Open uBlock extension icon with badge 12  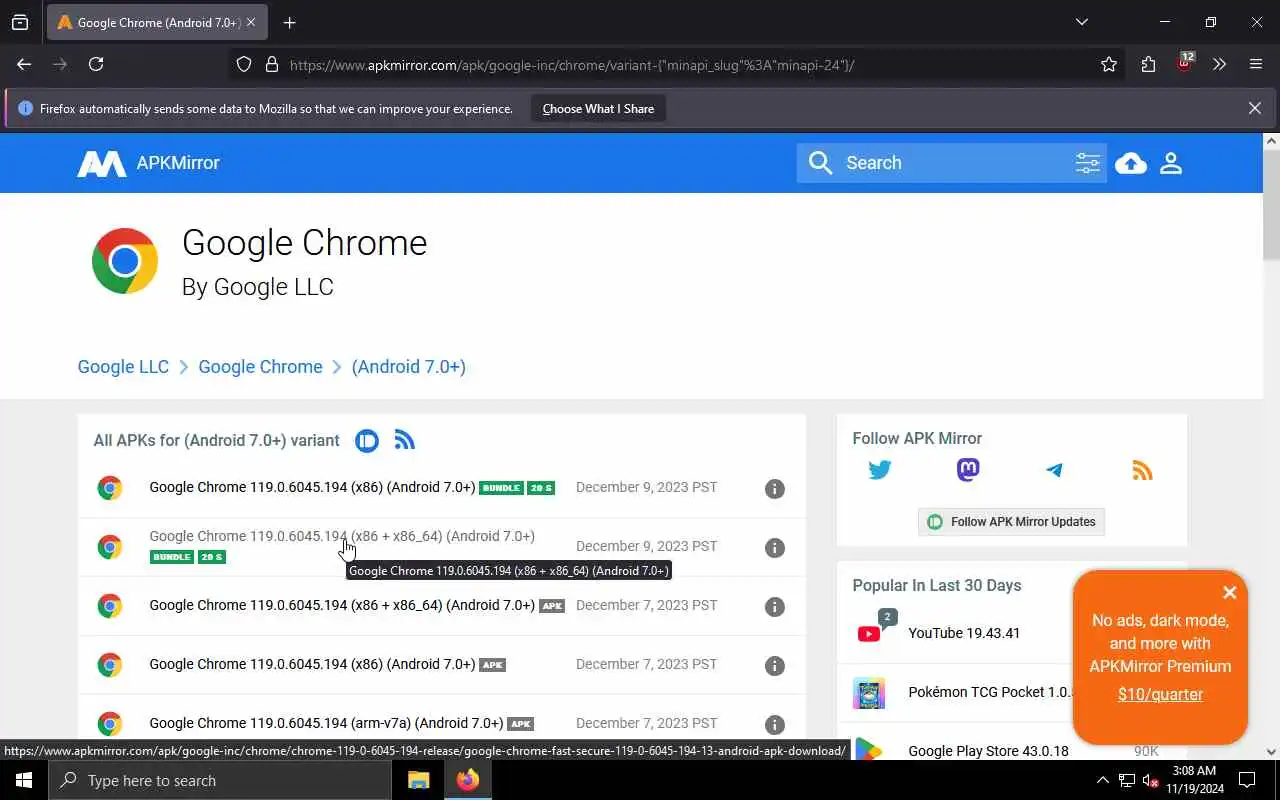[x=1184, y=63]
